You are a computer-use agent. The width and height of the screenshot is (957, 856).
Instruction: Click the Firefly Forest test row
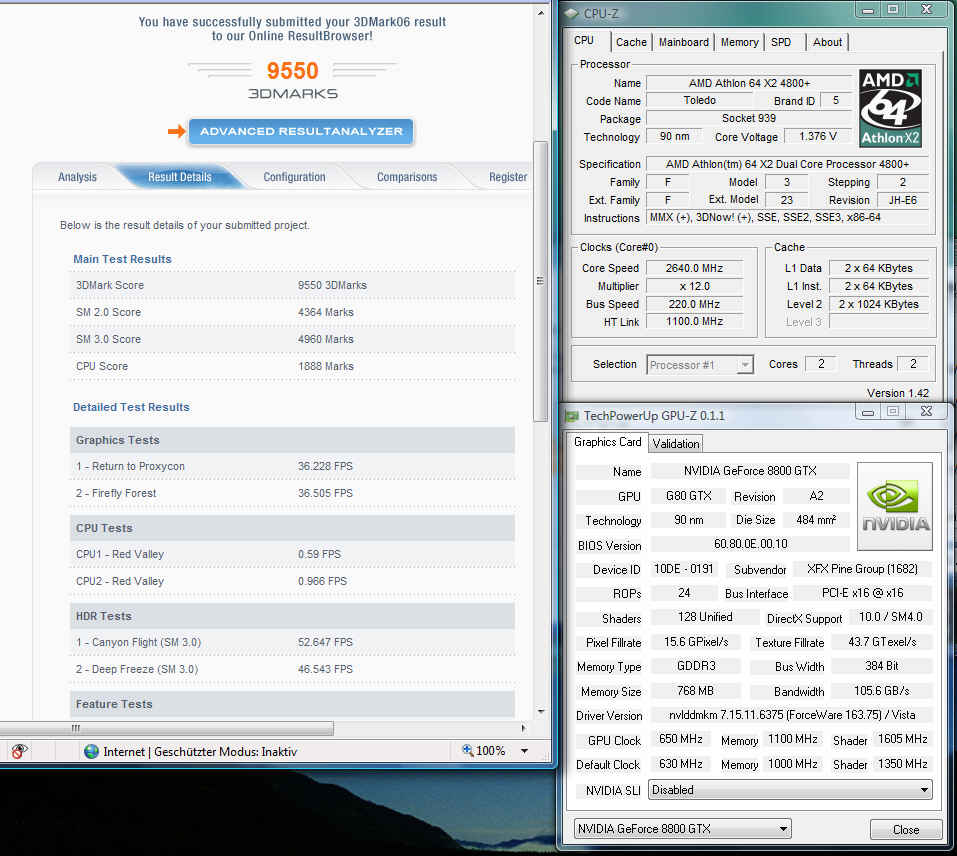pyautogui.click(x=292, y=493)
